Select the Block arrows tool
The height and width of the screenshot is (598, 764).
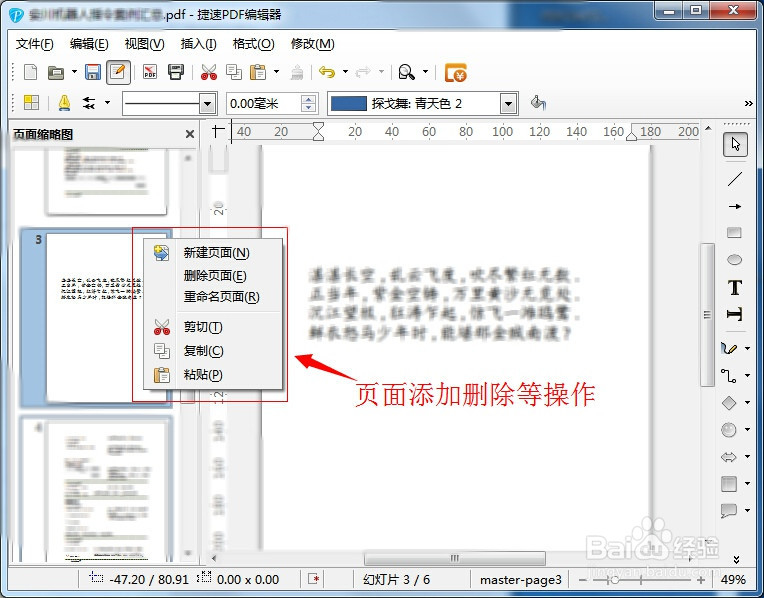(728, 457)
